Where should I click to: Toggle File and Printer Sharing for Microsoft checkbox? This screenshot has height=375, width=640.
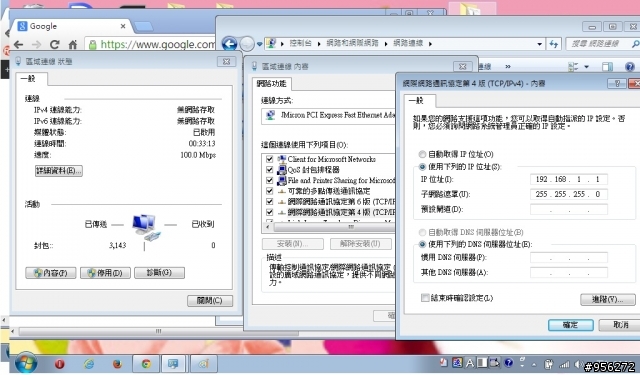click(269, 180)
